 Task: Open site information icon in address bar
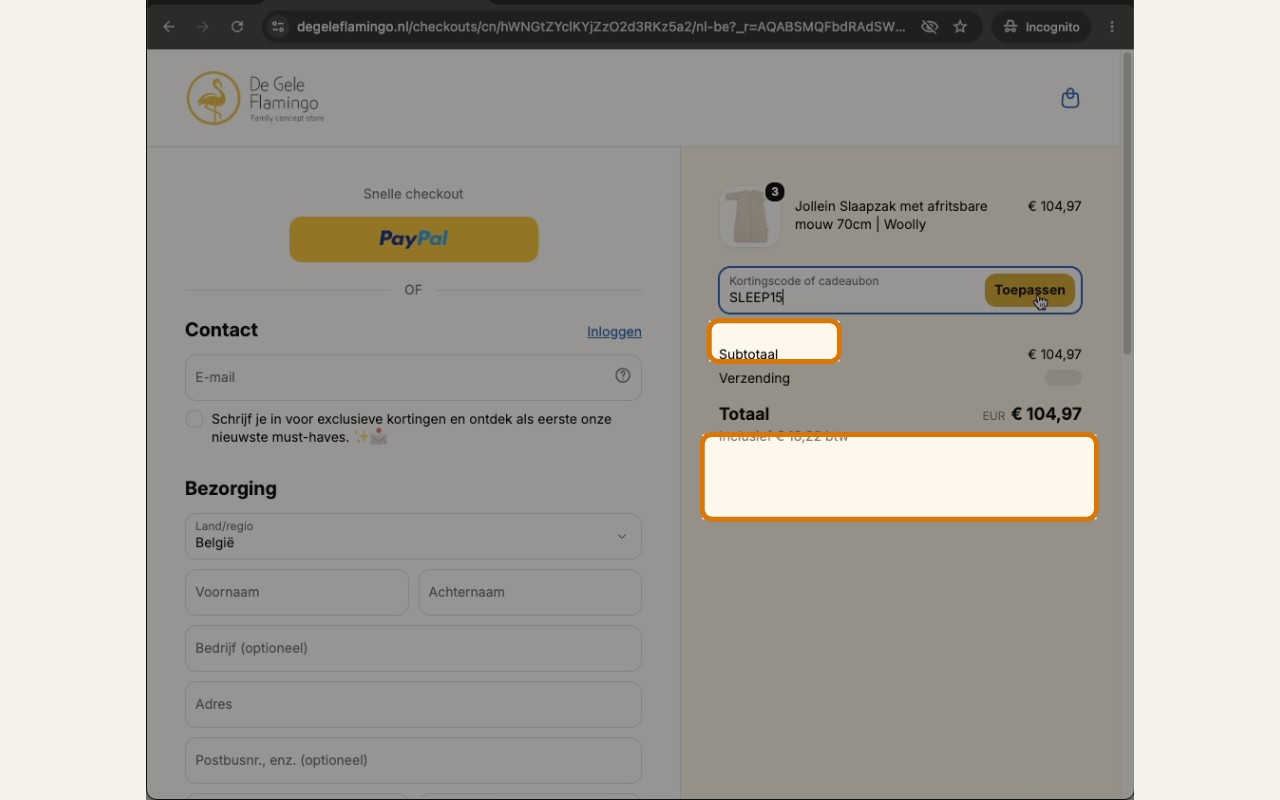278,27
